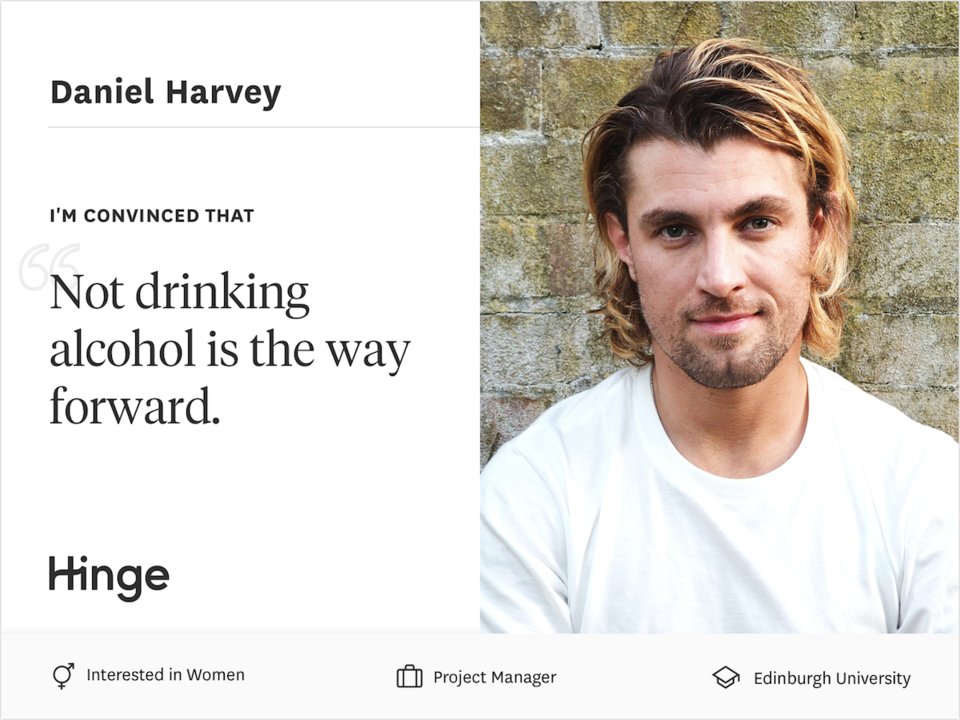Screen dimensions: 960x720
Task: Click the faded quotation mark icon
Action: [x=50, y=266]
